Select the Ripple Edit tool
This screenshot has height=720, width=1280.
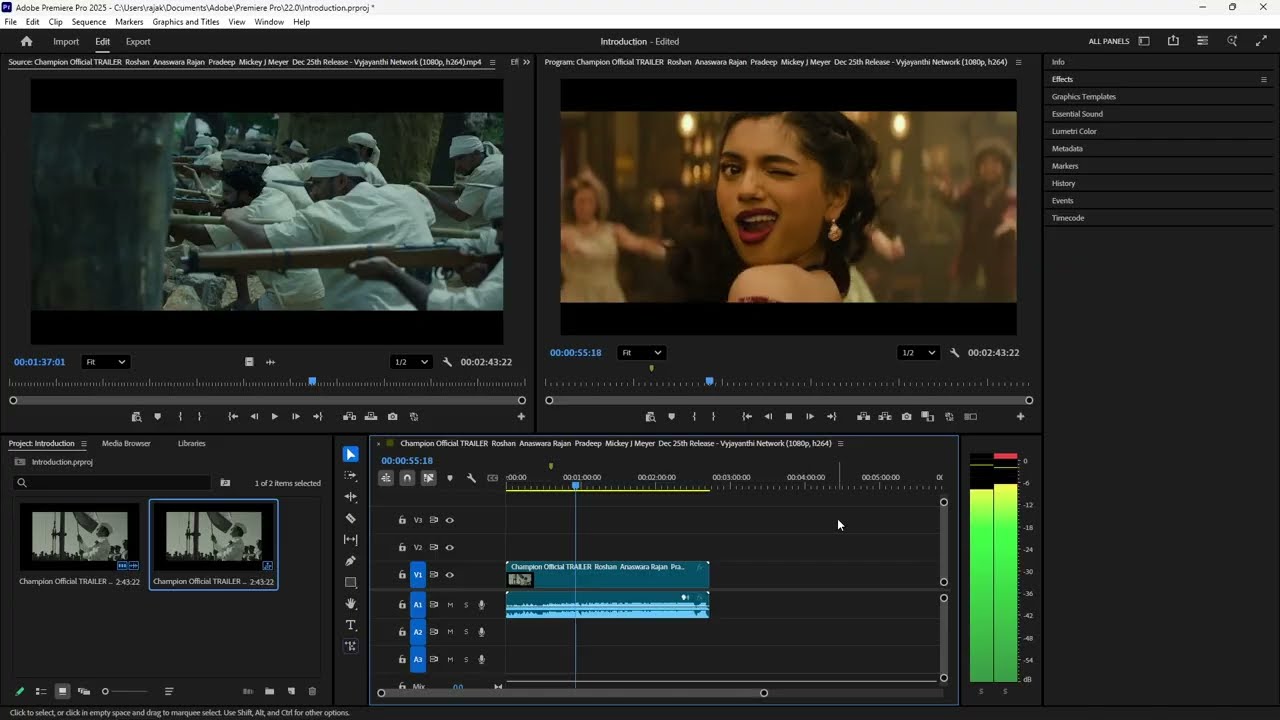(351, 497)
